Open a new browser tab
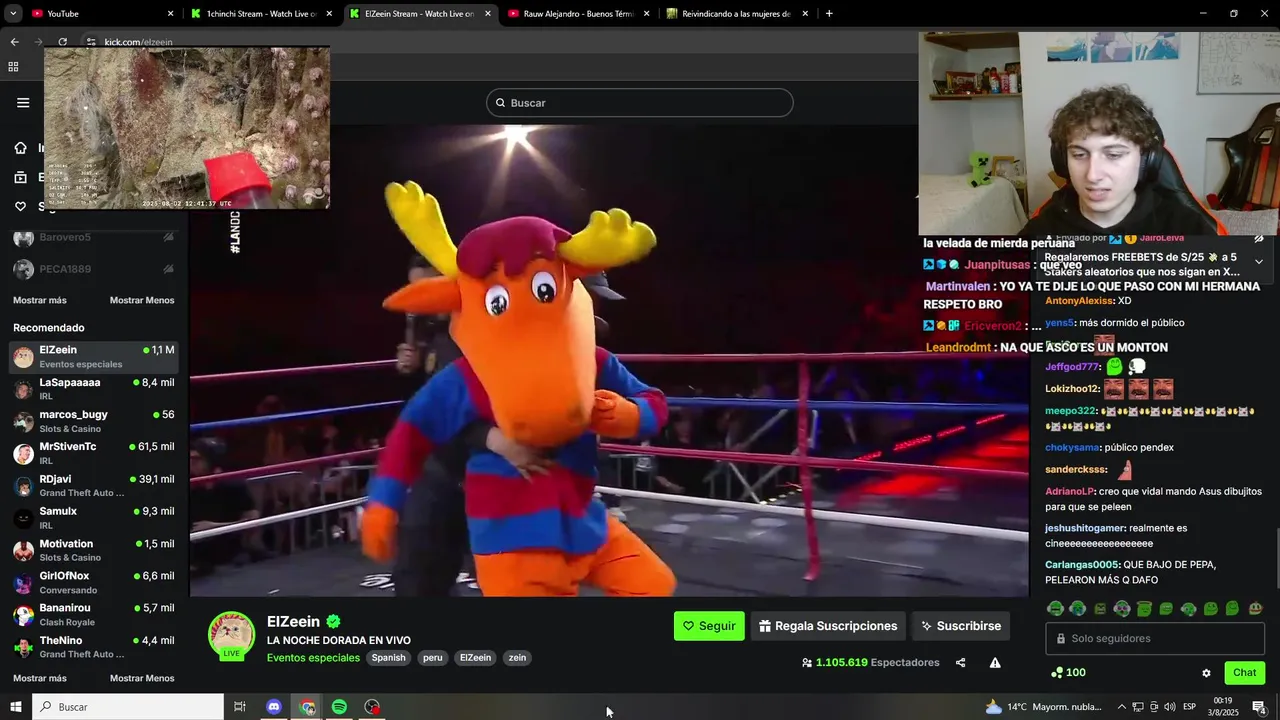Image resolution: width=1280 pixels, height=720 pixels. [829, 14]
